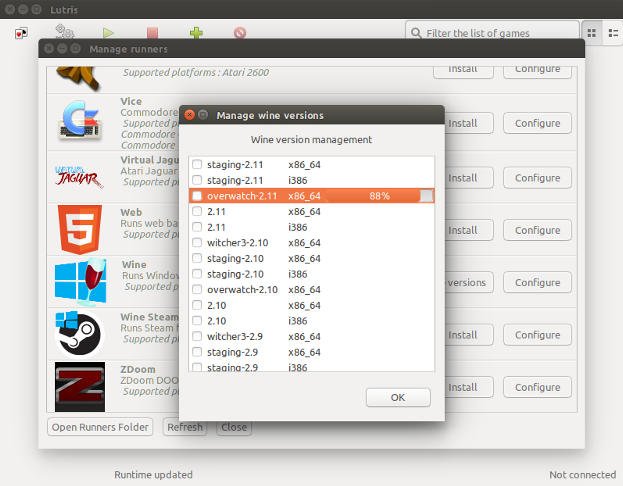Click the Wine Steam runner icon
This screenshot has width=623, height=486.
78,334
